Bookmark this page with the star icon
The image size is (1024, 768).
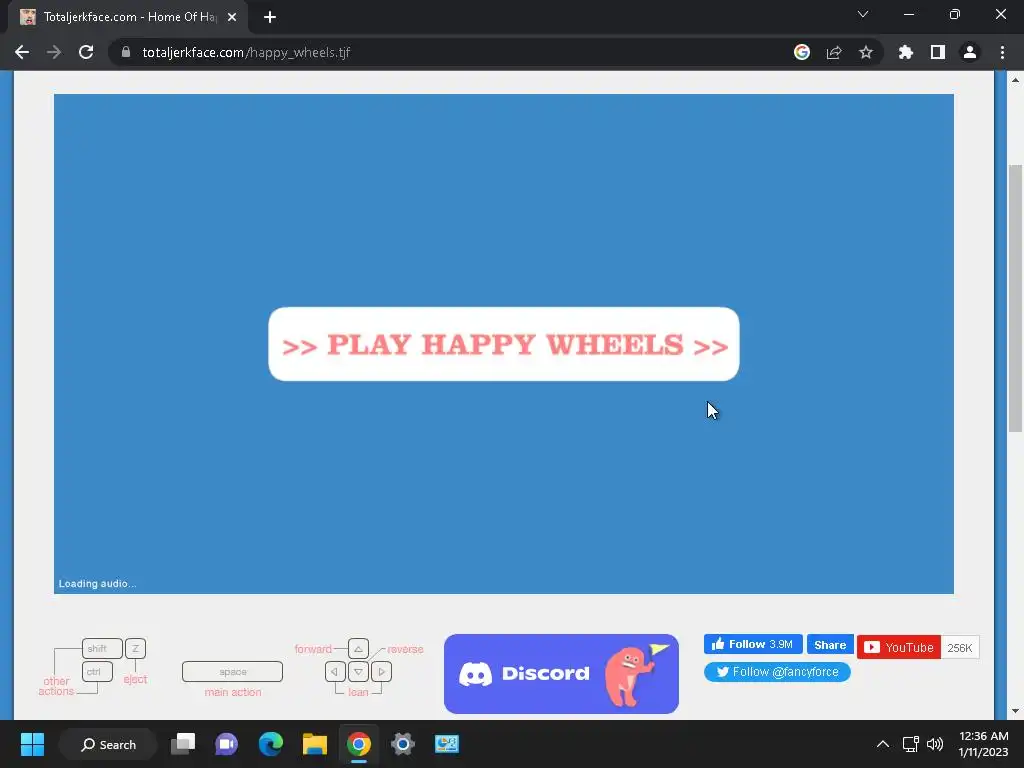click(x=866, y=52)
